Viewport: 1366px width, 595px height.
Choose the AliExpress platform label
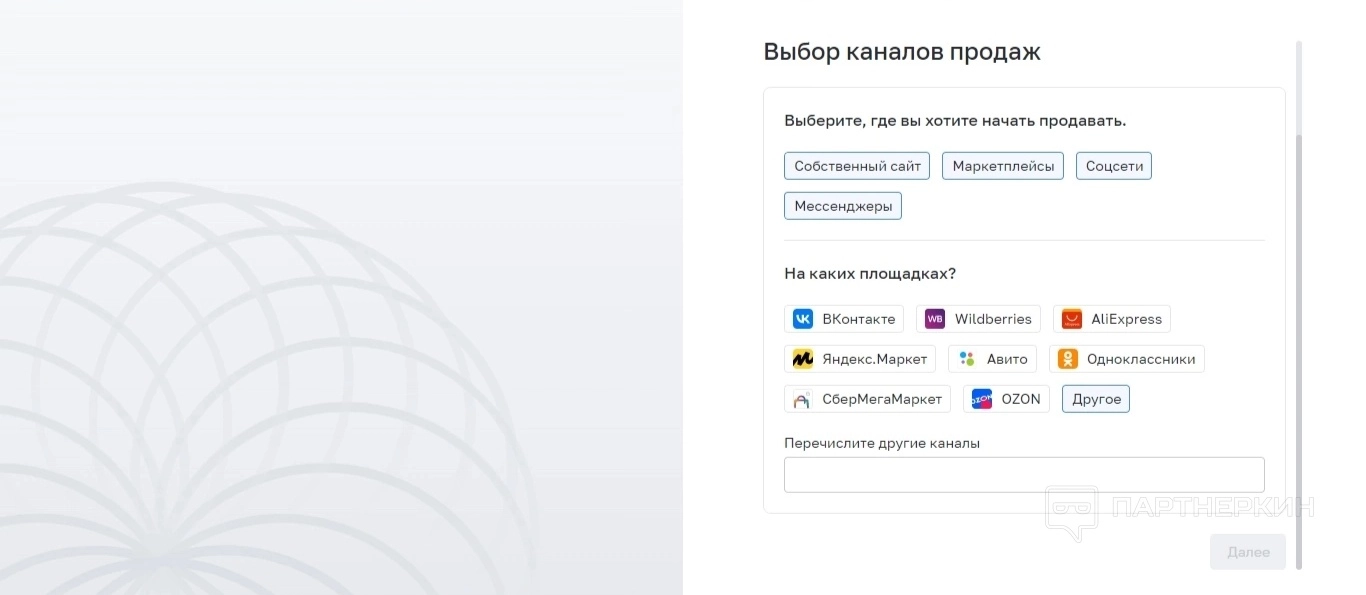pos(1127,319)
